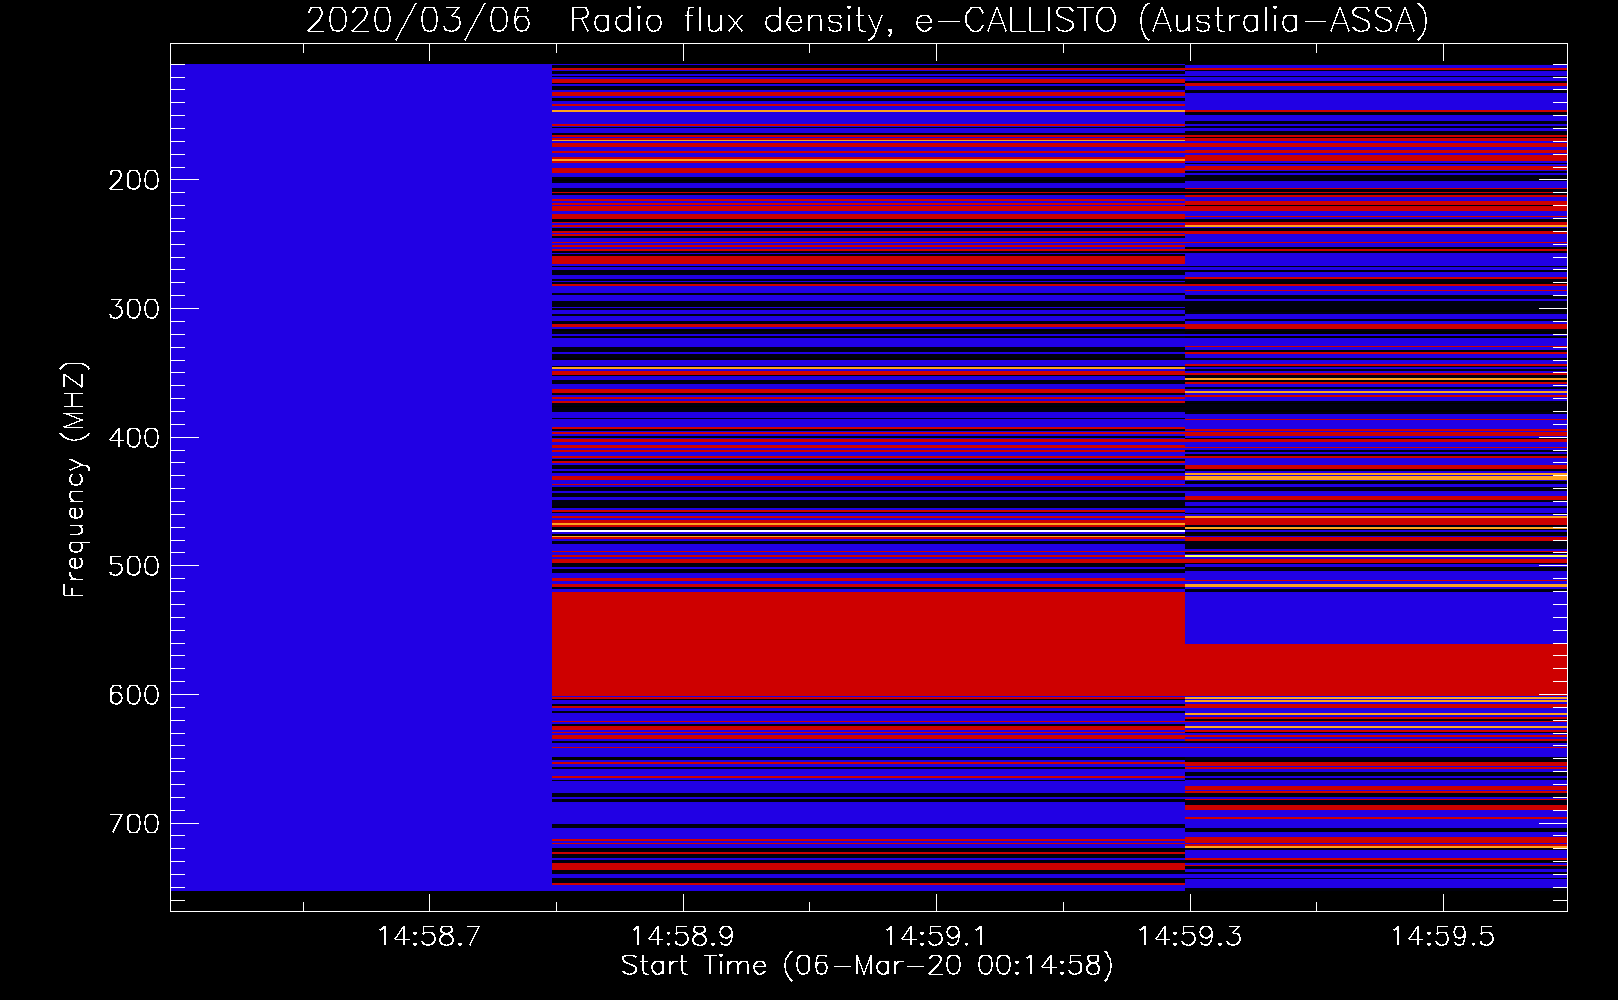Click the 500 frequency tick label

click(x=134, y=566)
